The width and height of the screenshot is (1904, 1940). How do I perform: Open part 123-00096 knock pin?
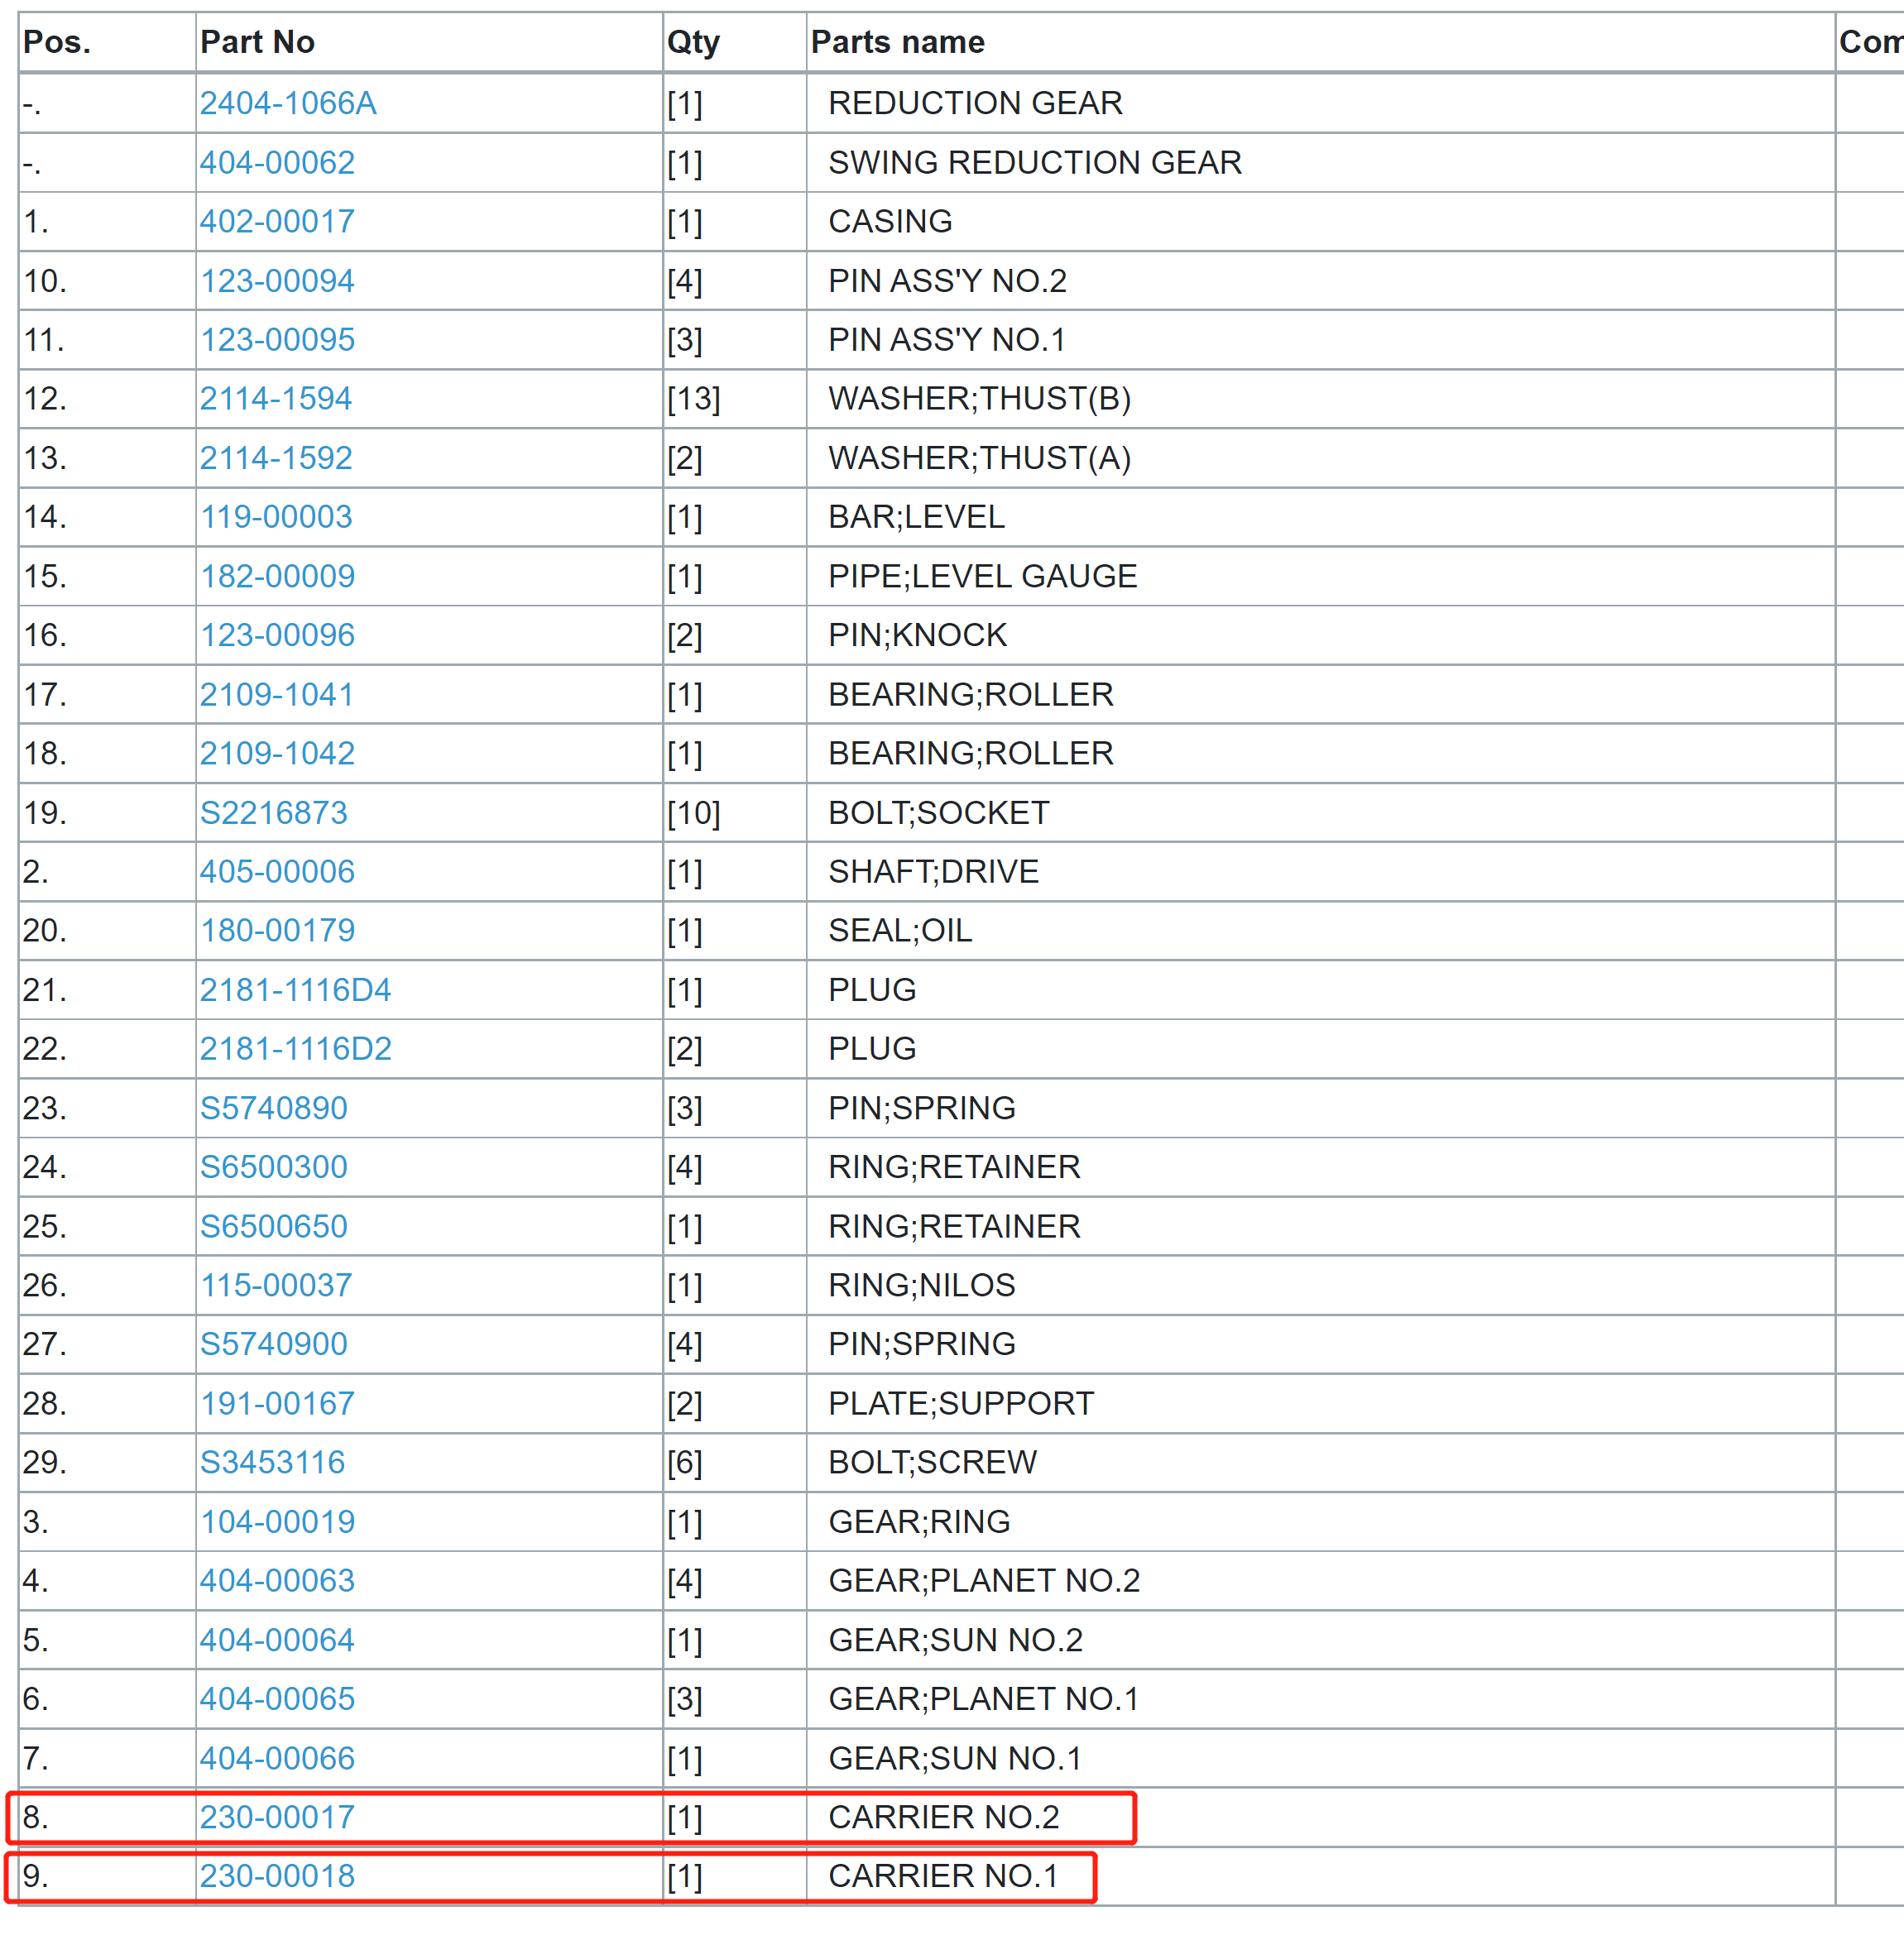tap(277, 635)
